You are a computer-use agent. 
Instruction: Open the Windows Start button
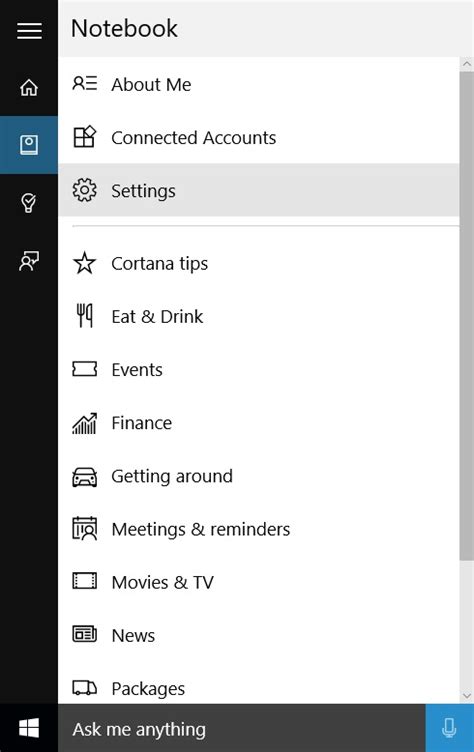tap(29, 728)
